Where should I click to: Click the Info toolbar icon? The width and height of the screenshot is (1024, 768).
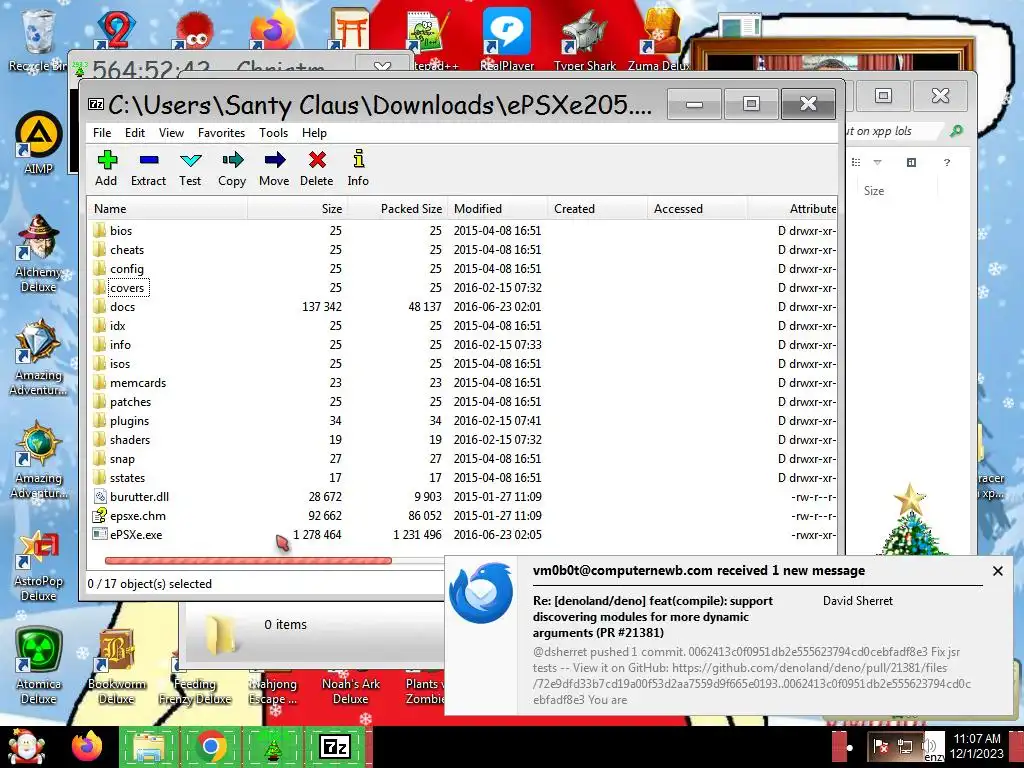[358, 168]
